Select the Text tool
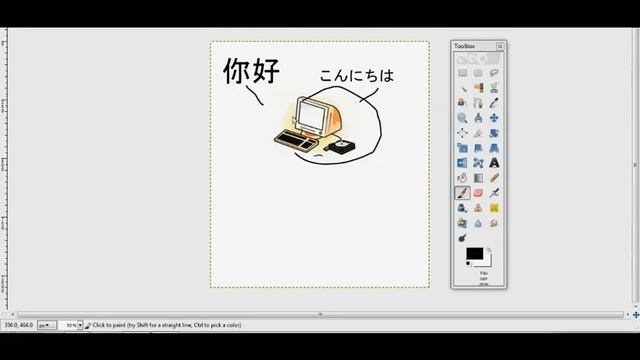Screen dimensions: 640x360 tap(494, 163)
